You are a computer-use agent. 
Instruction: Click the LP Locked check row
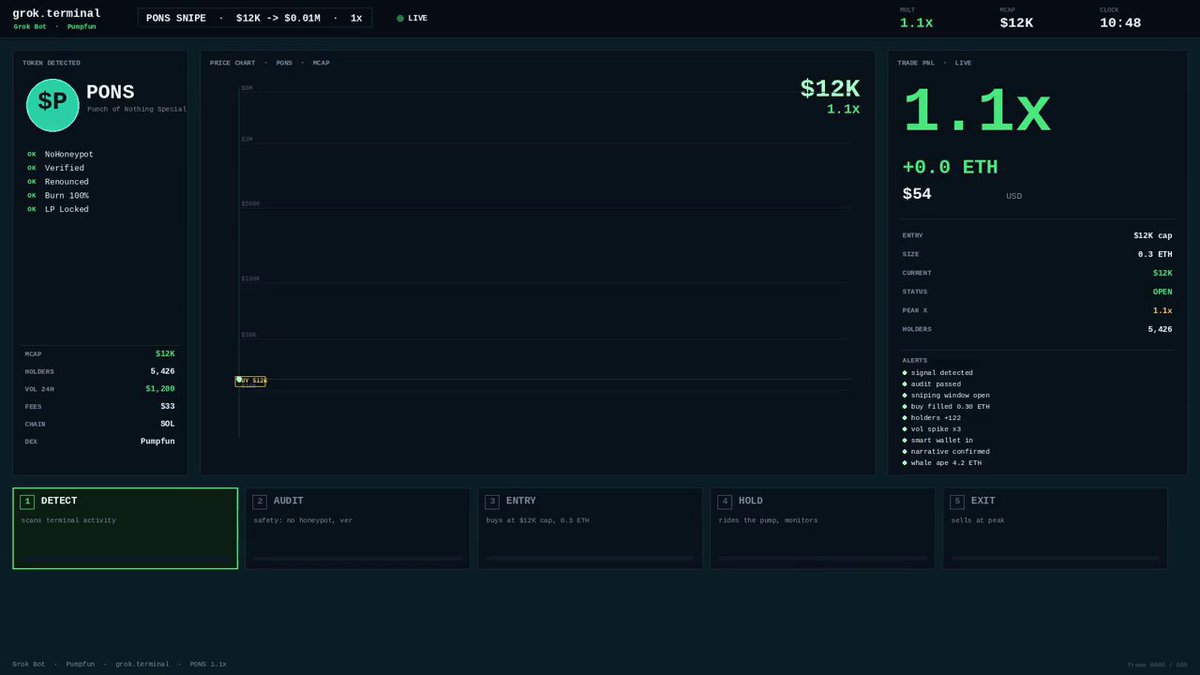58,209
